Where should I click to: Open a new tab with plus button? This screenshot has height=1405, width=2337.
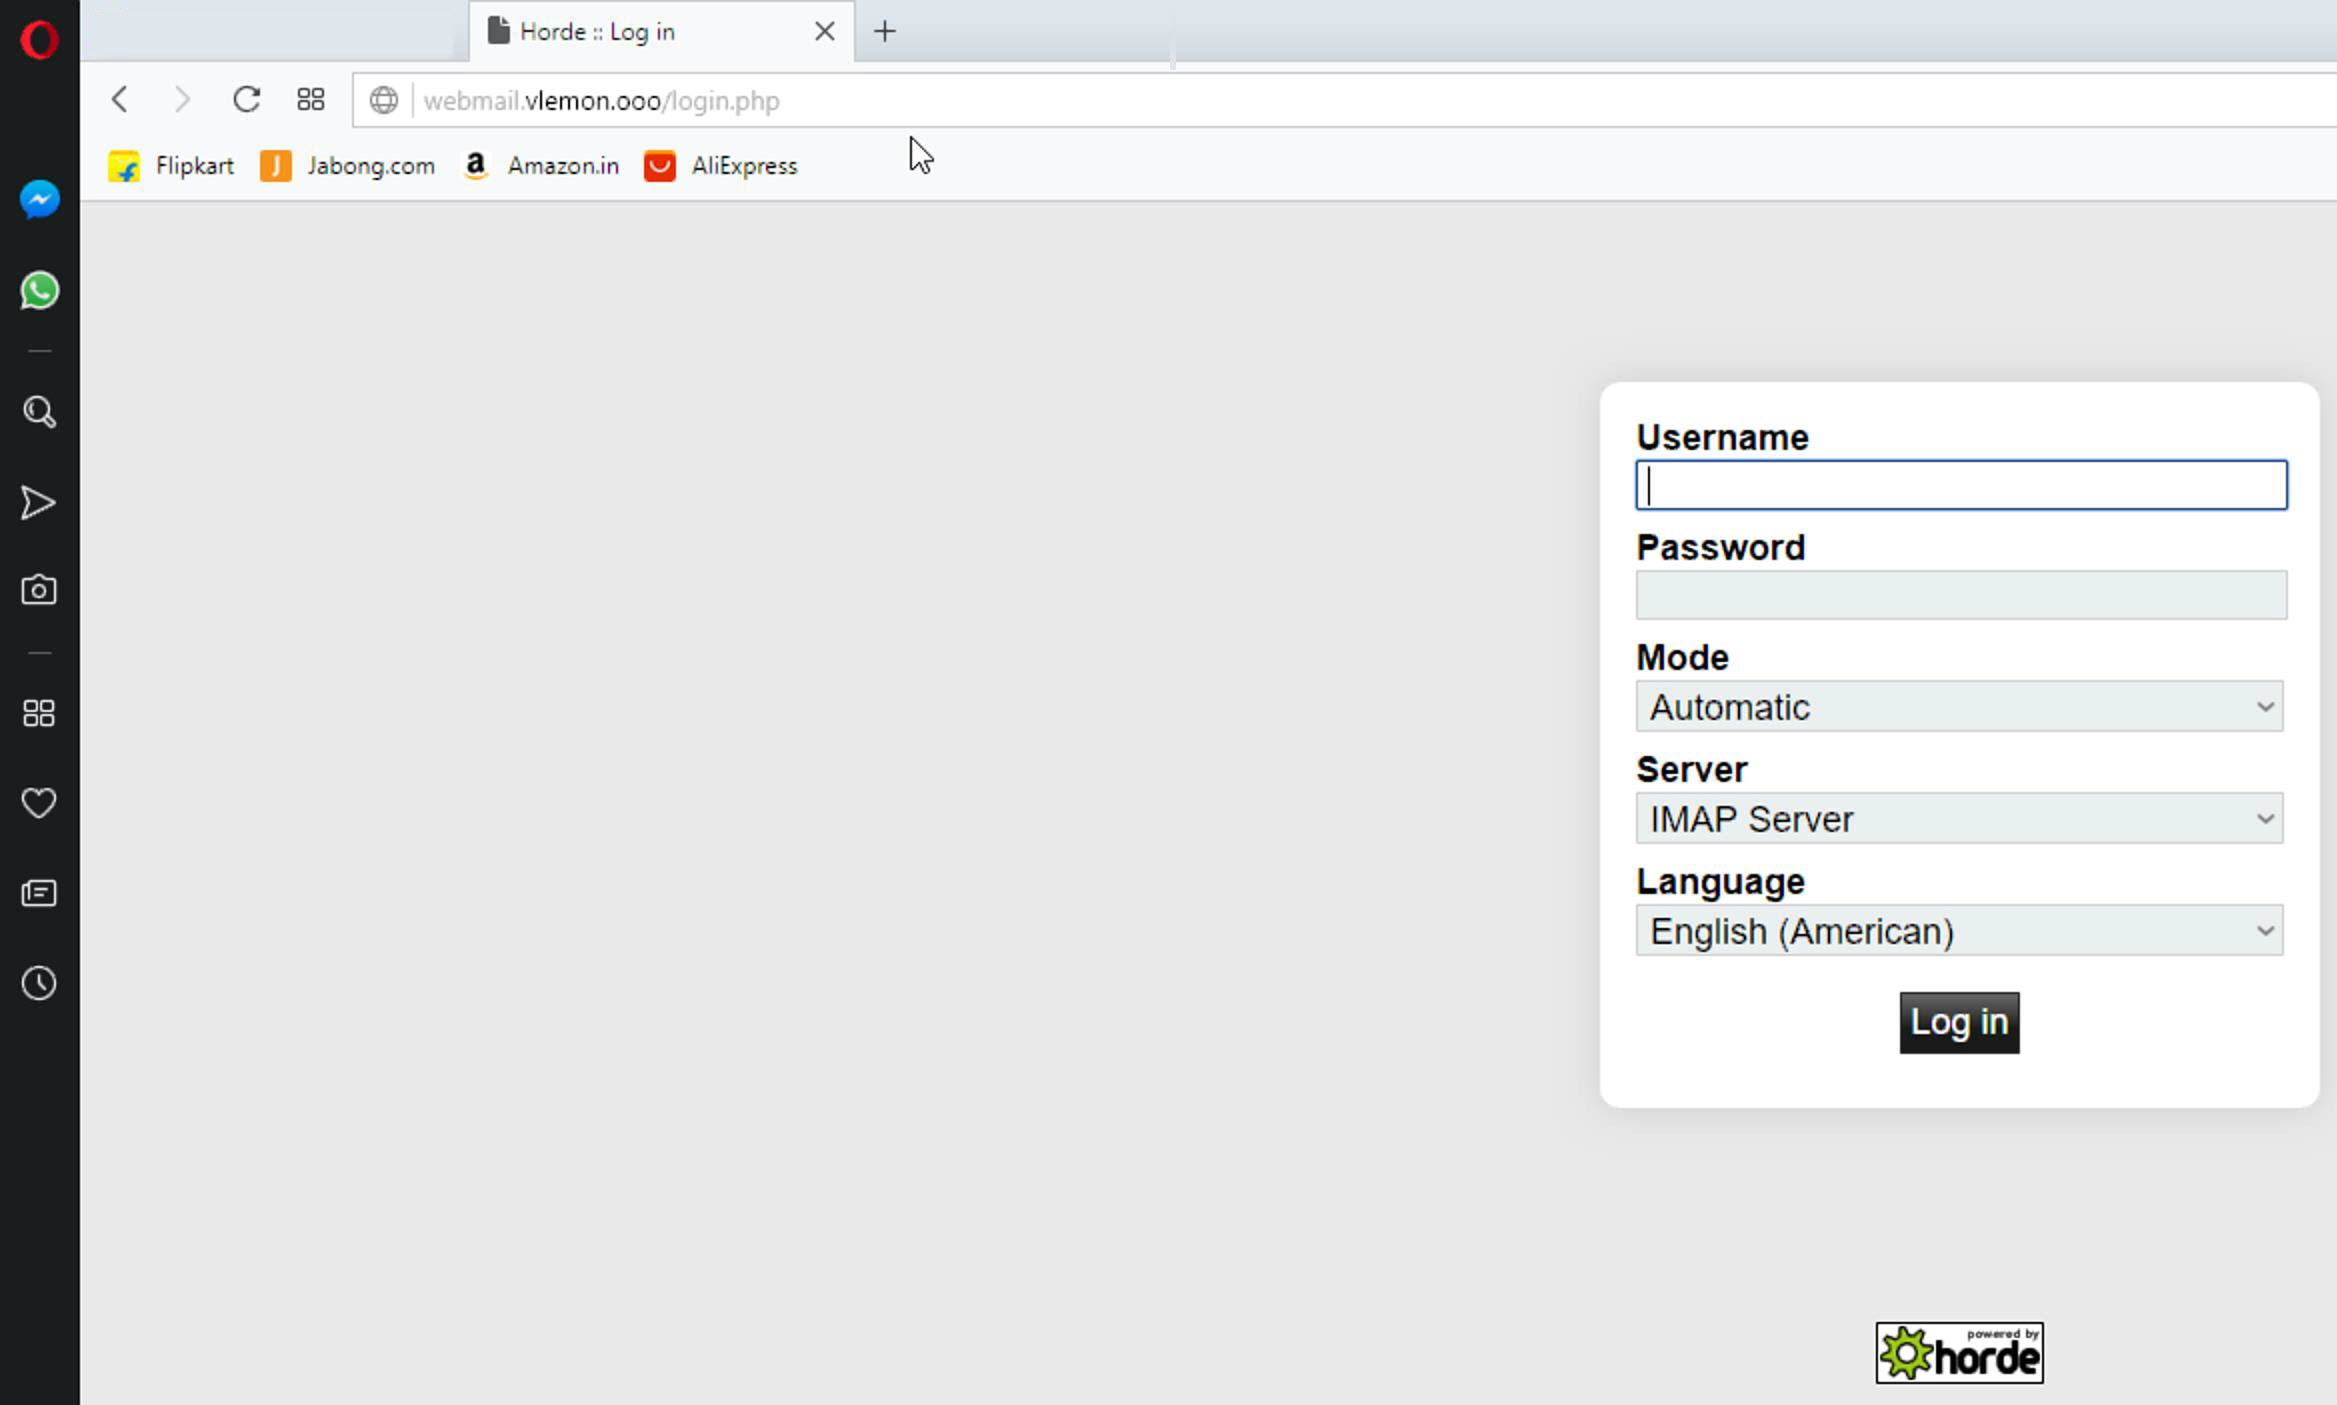click(x=884, y=32)
